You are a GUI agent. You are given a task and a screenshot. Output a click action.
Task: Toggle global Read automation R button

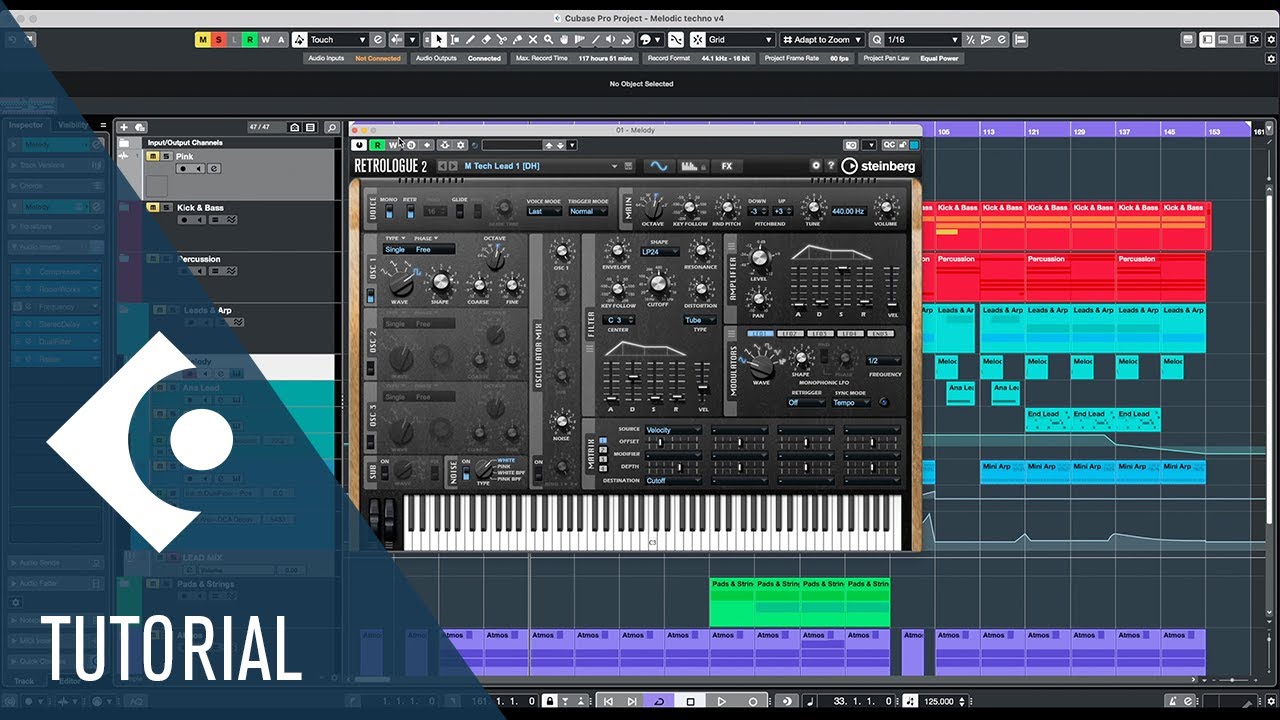(x=250, y=40)
